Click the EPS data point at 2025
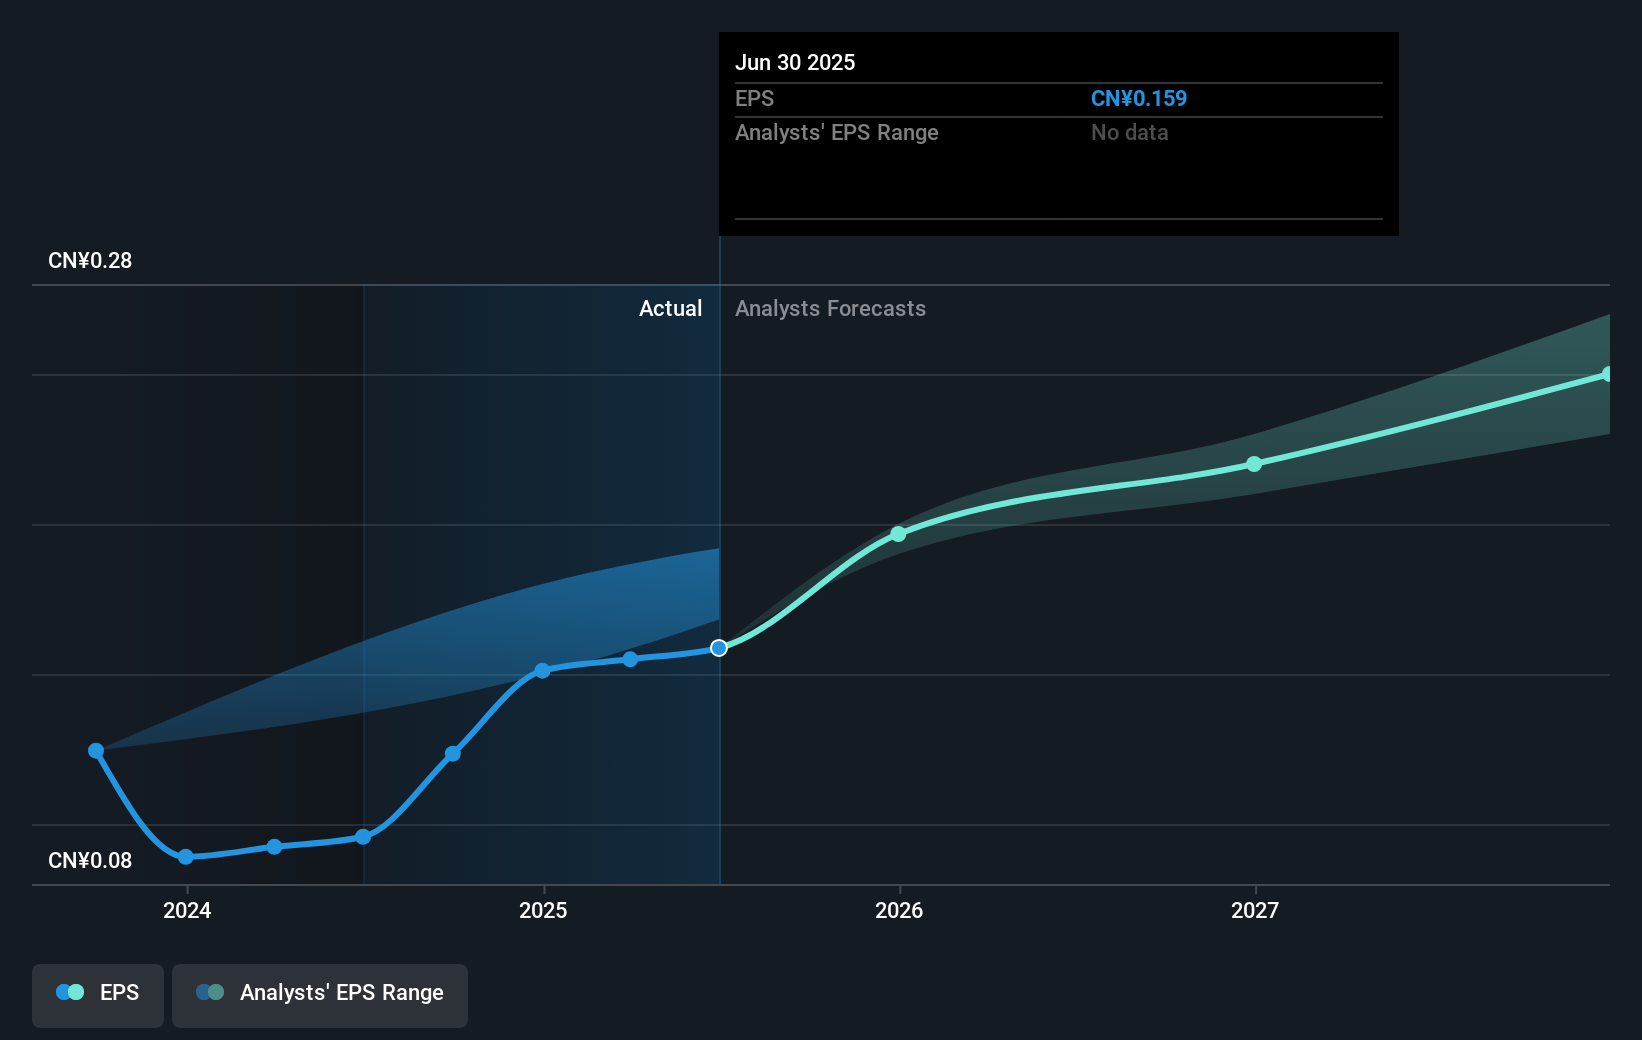Screen dimensions: 1642x1040 tap(542, 671)
